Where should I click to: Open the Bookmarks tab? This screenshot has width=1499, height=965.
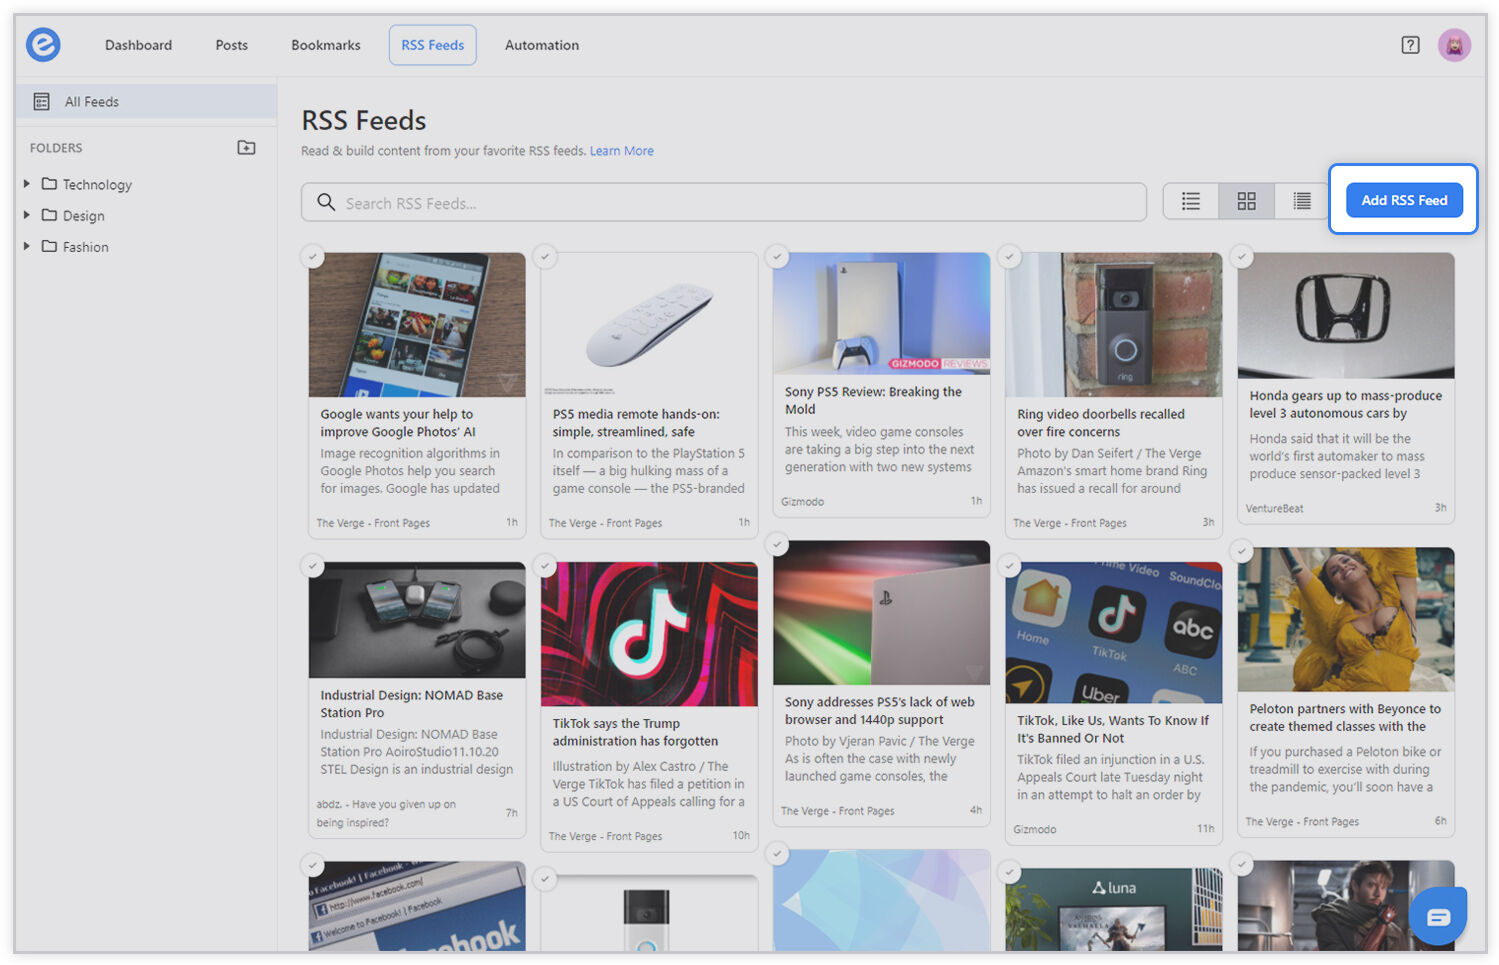coord(325,45)
